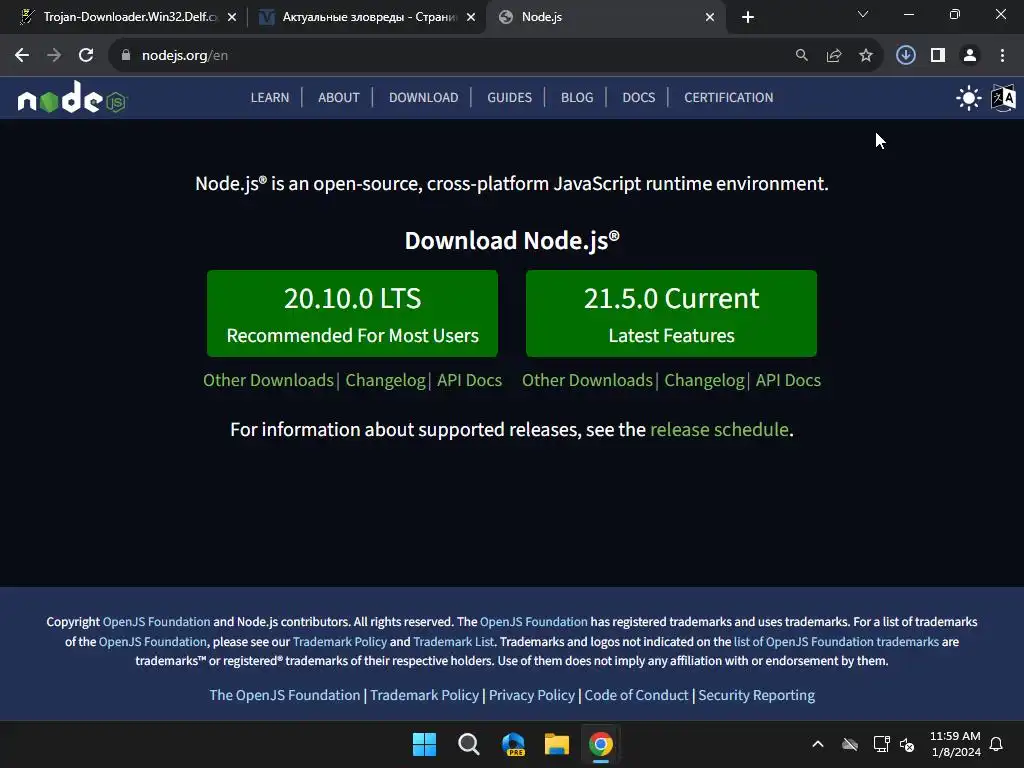This screenshot has width=1024, height=768.
Task: Open Trademark List link
Action: [453, 641]
